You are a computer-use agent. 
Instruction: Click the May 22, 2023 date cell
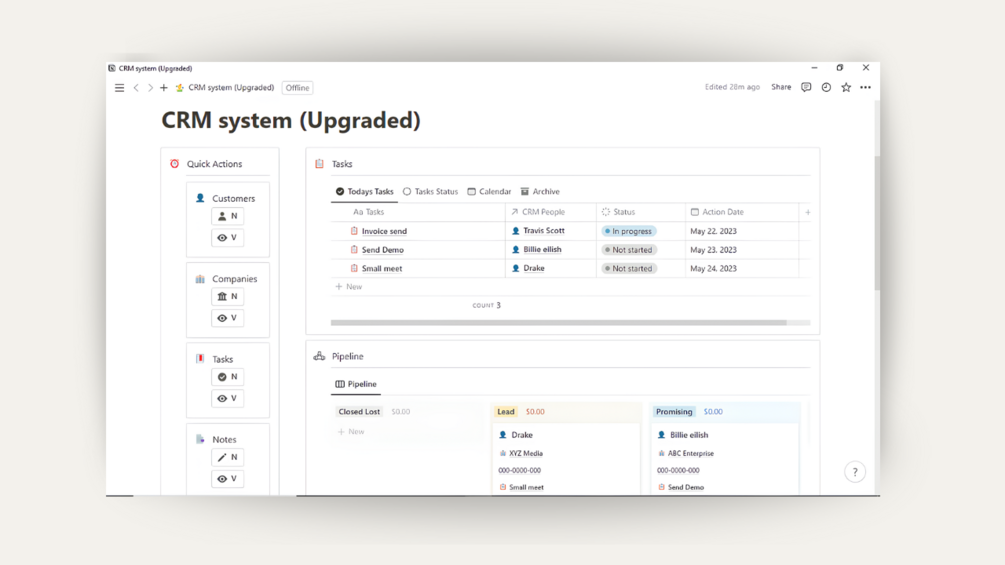tap(713, 231)
